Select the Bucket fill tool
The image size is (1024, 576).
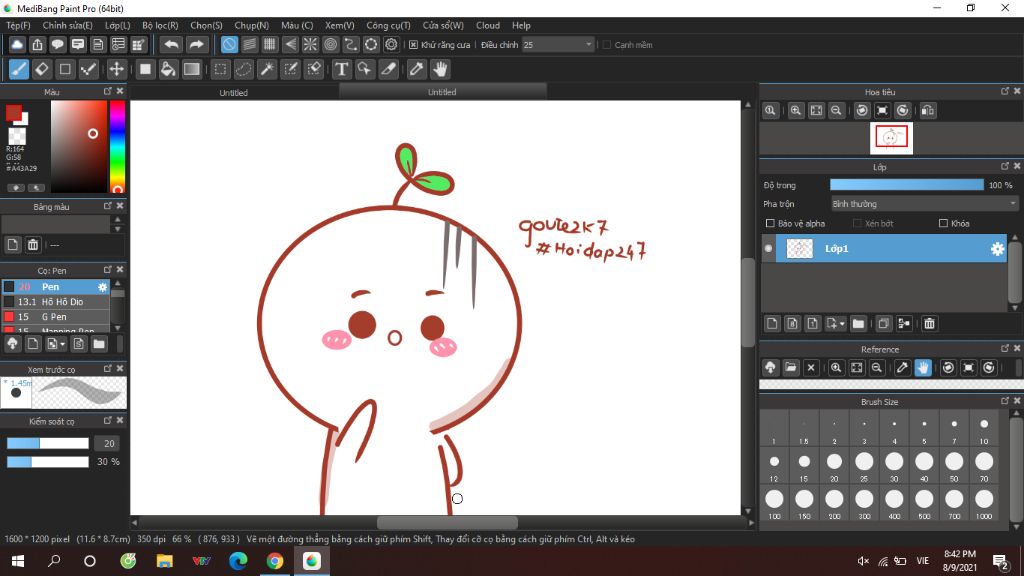pos(168,69)
